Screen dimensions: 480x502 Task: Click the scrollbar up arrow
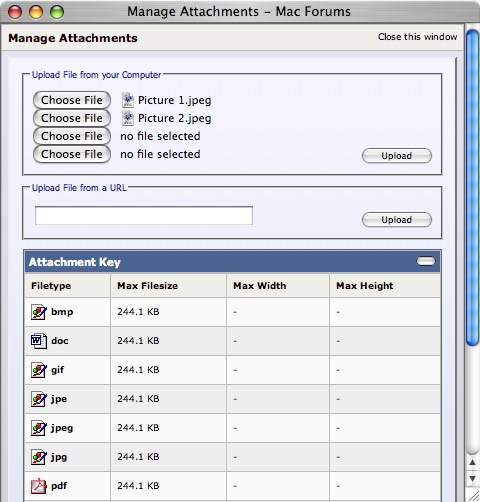[x=473, y=462]
